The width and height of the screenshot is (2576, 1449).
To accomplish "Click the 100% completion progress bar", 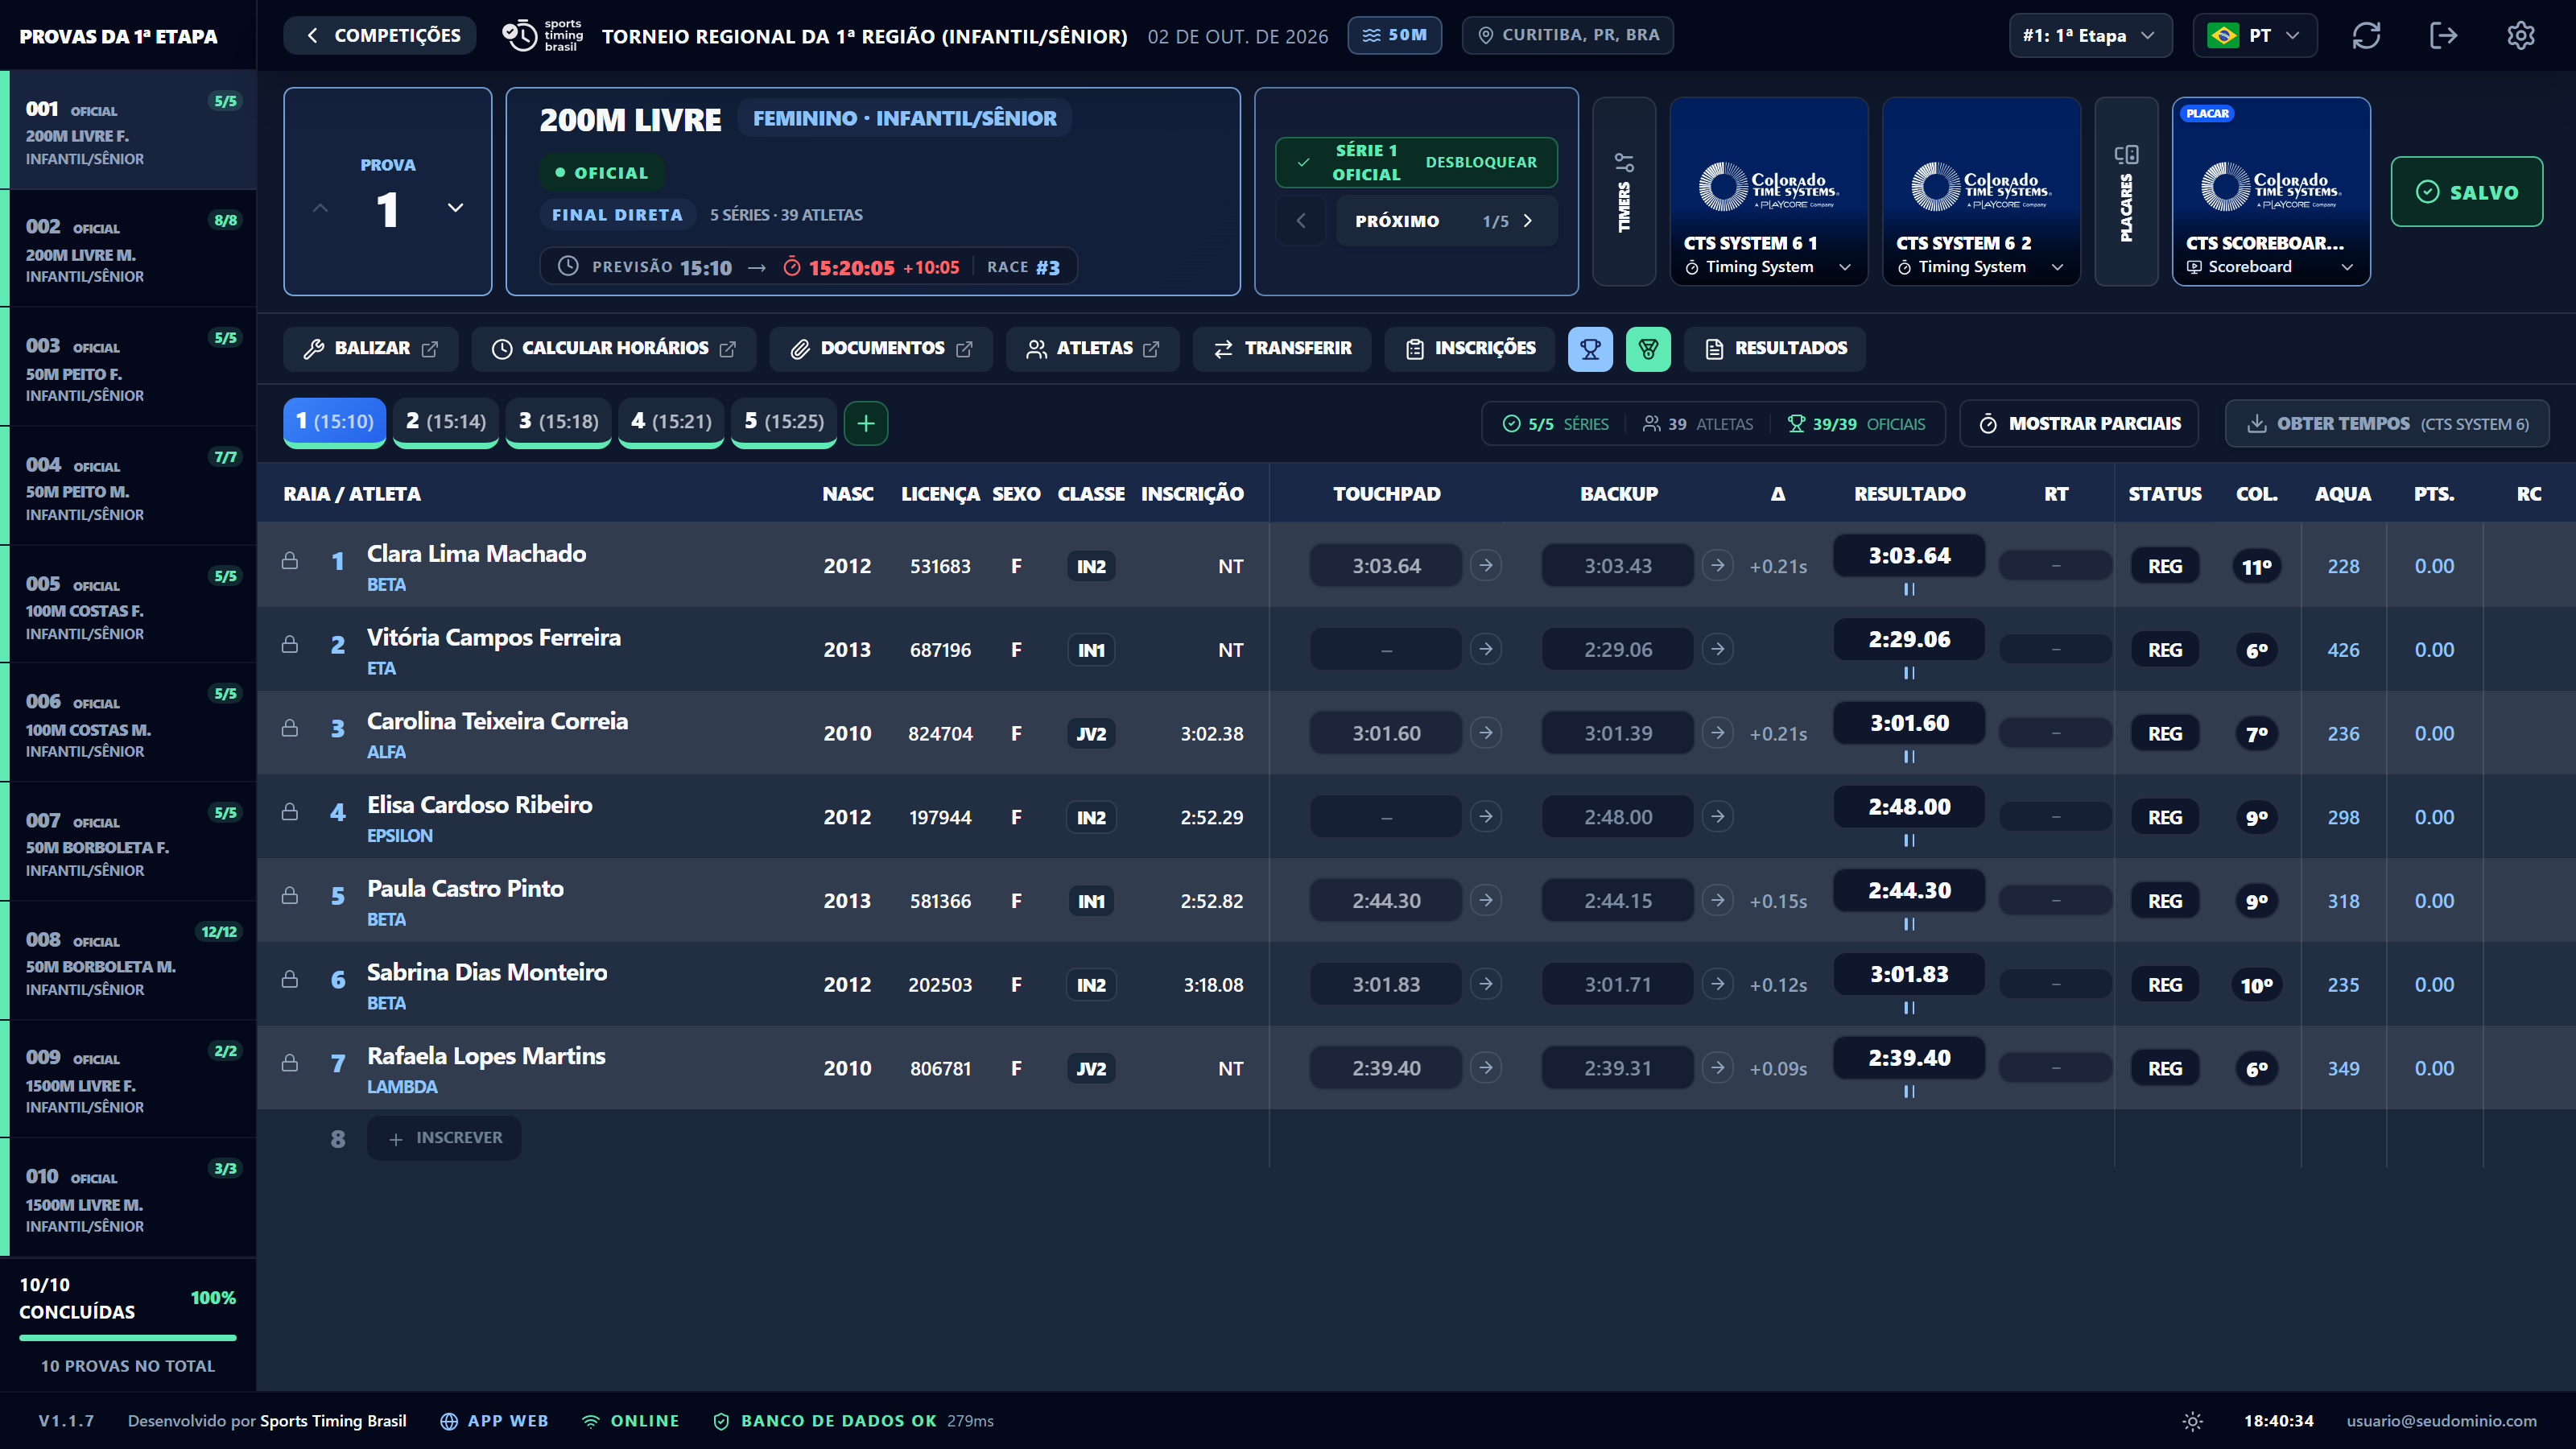I will [x=128, y=1337].
